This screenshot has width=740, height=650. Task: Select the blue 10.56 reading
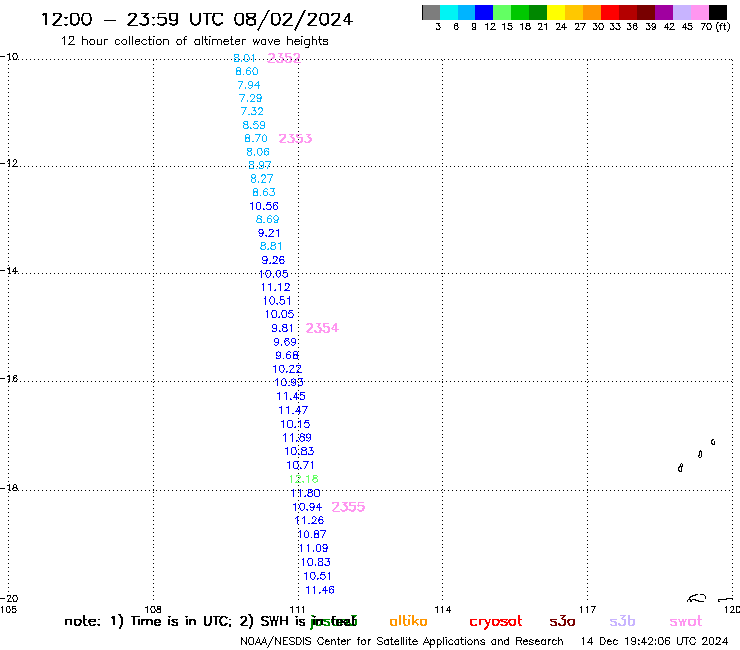click(x=264, y=206)
